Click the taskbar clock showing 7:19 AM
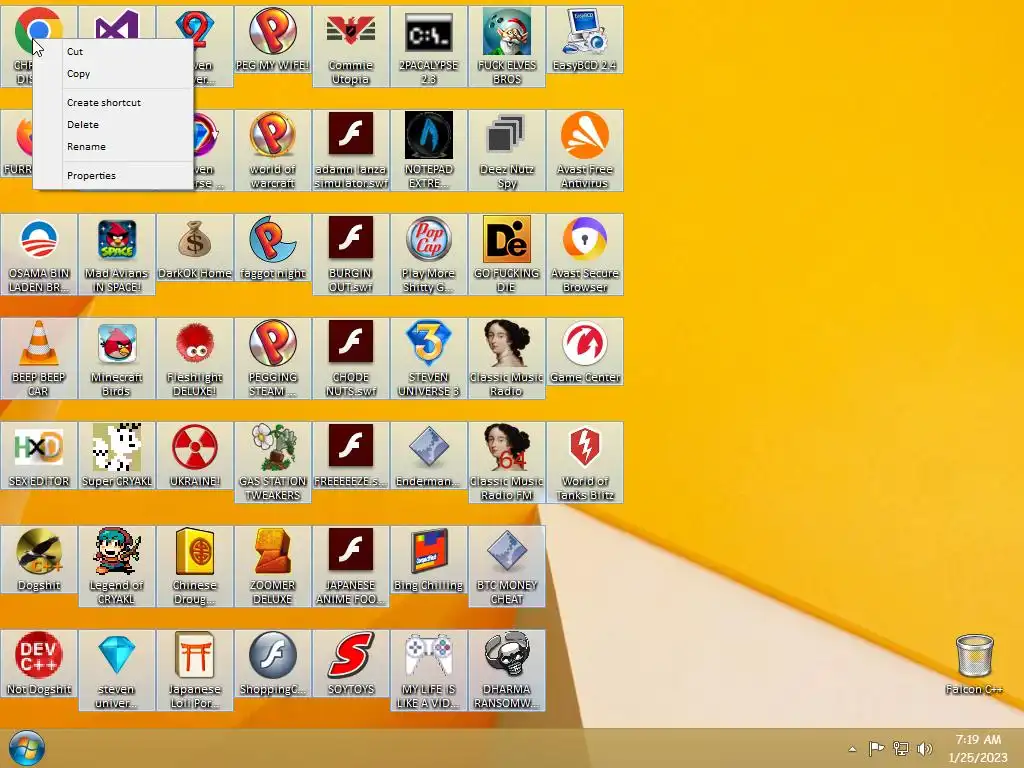The width and height of the screenshot is (1024, 768). (x=978, y=748)
